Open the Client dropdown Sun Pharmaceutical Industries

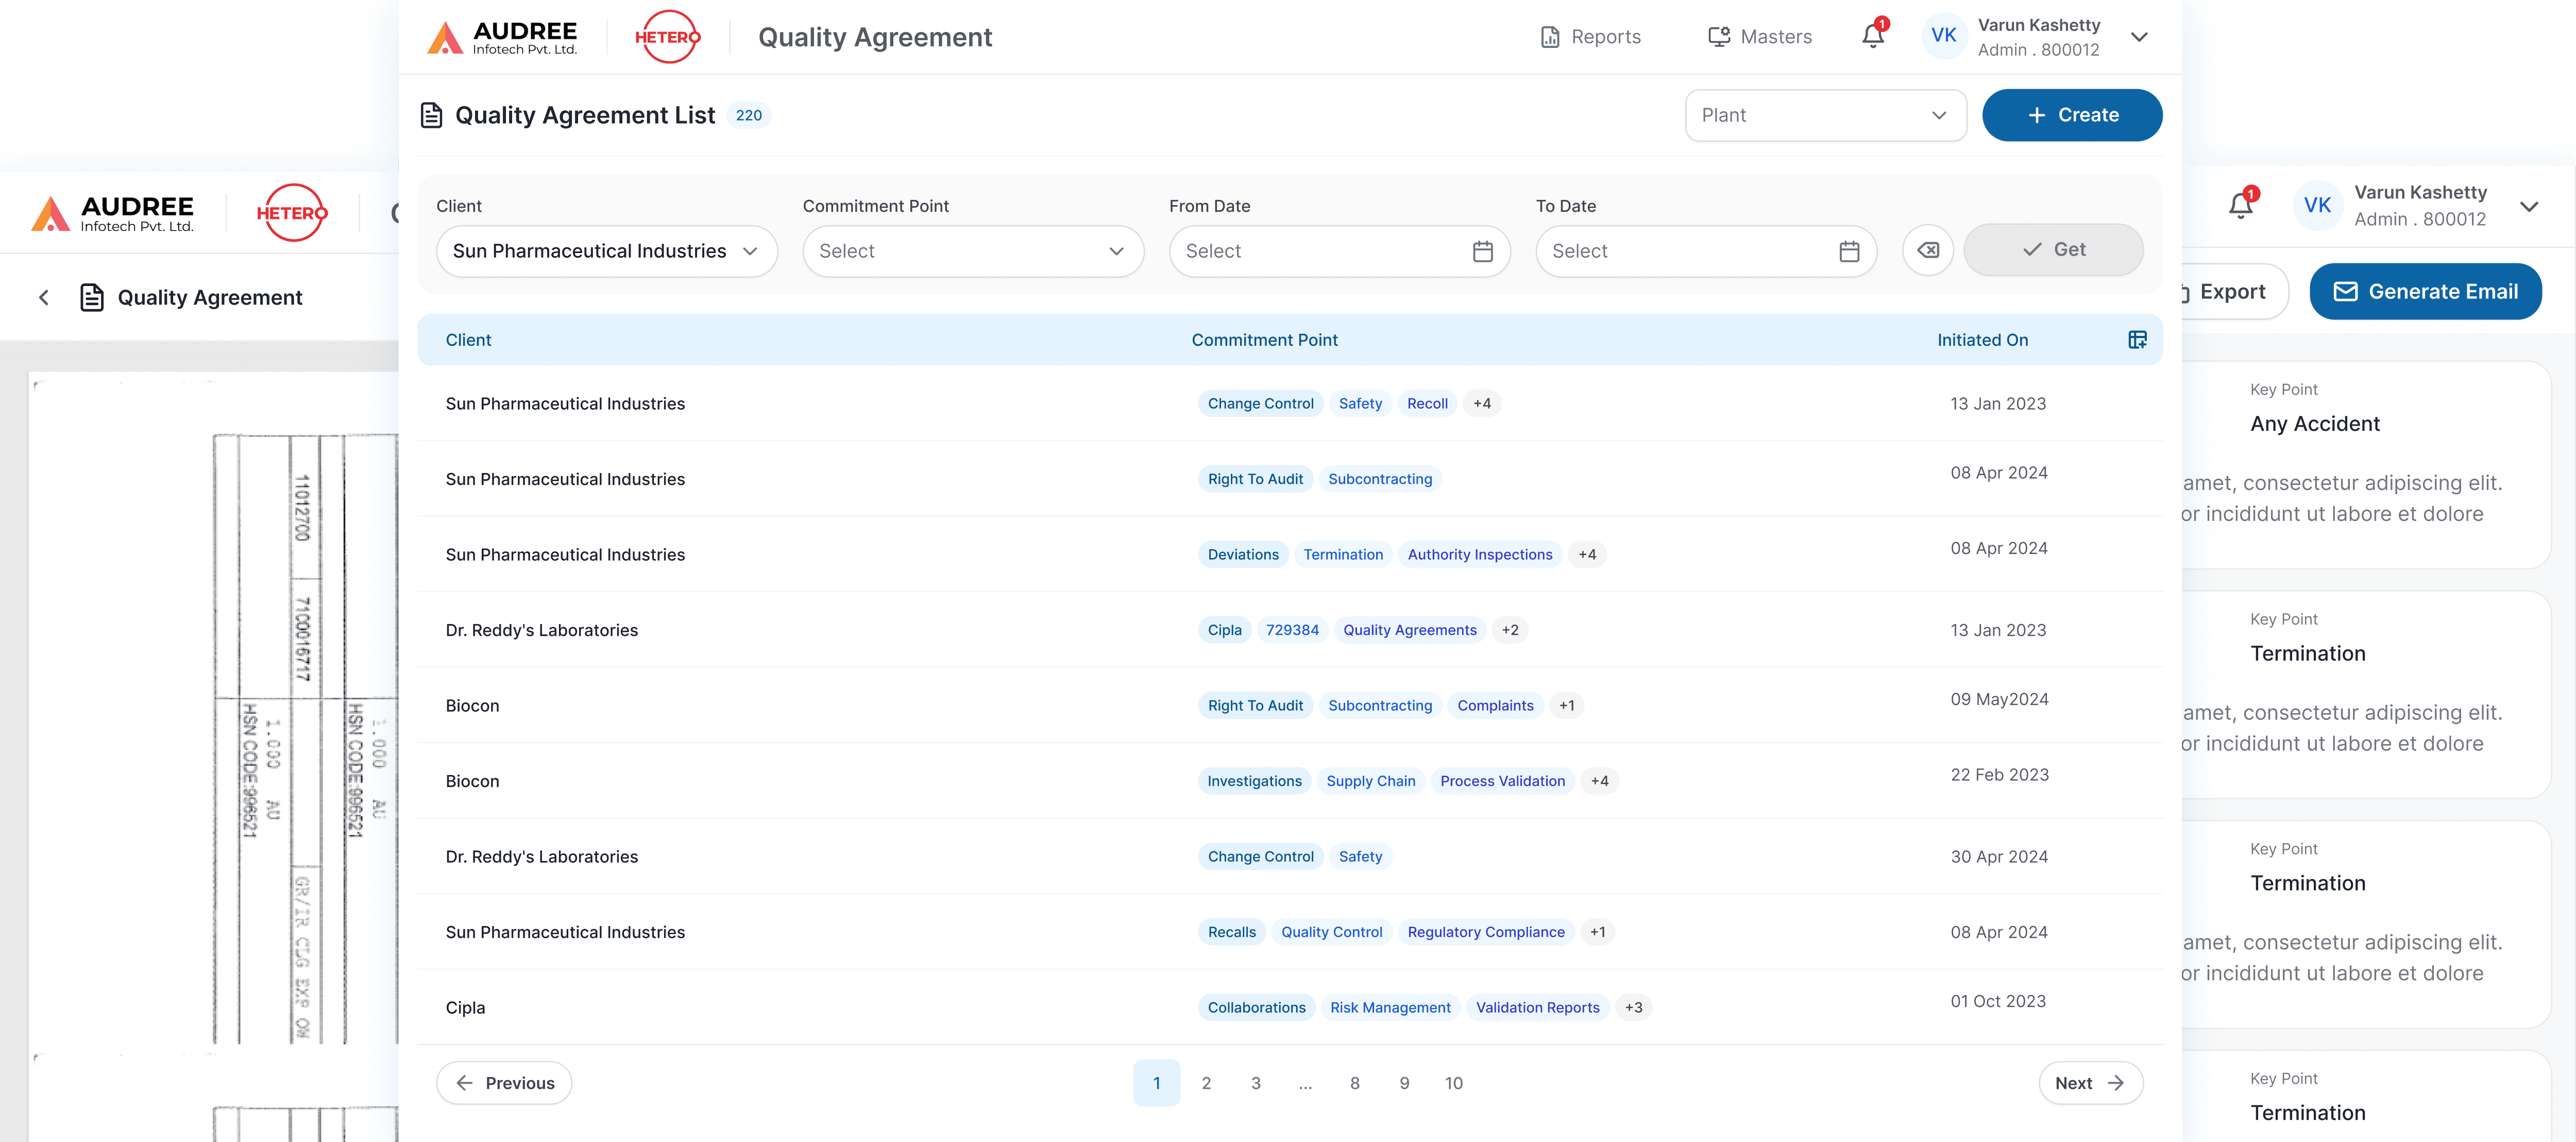[606, 251]
